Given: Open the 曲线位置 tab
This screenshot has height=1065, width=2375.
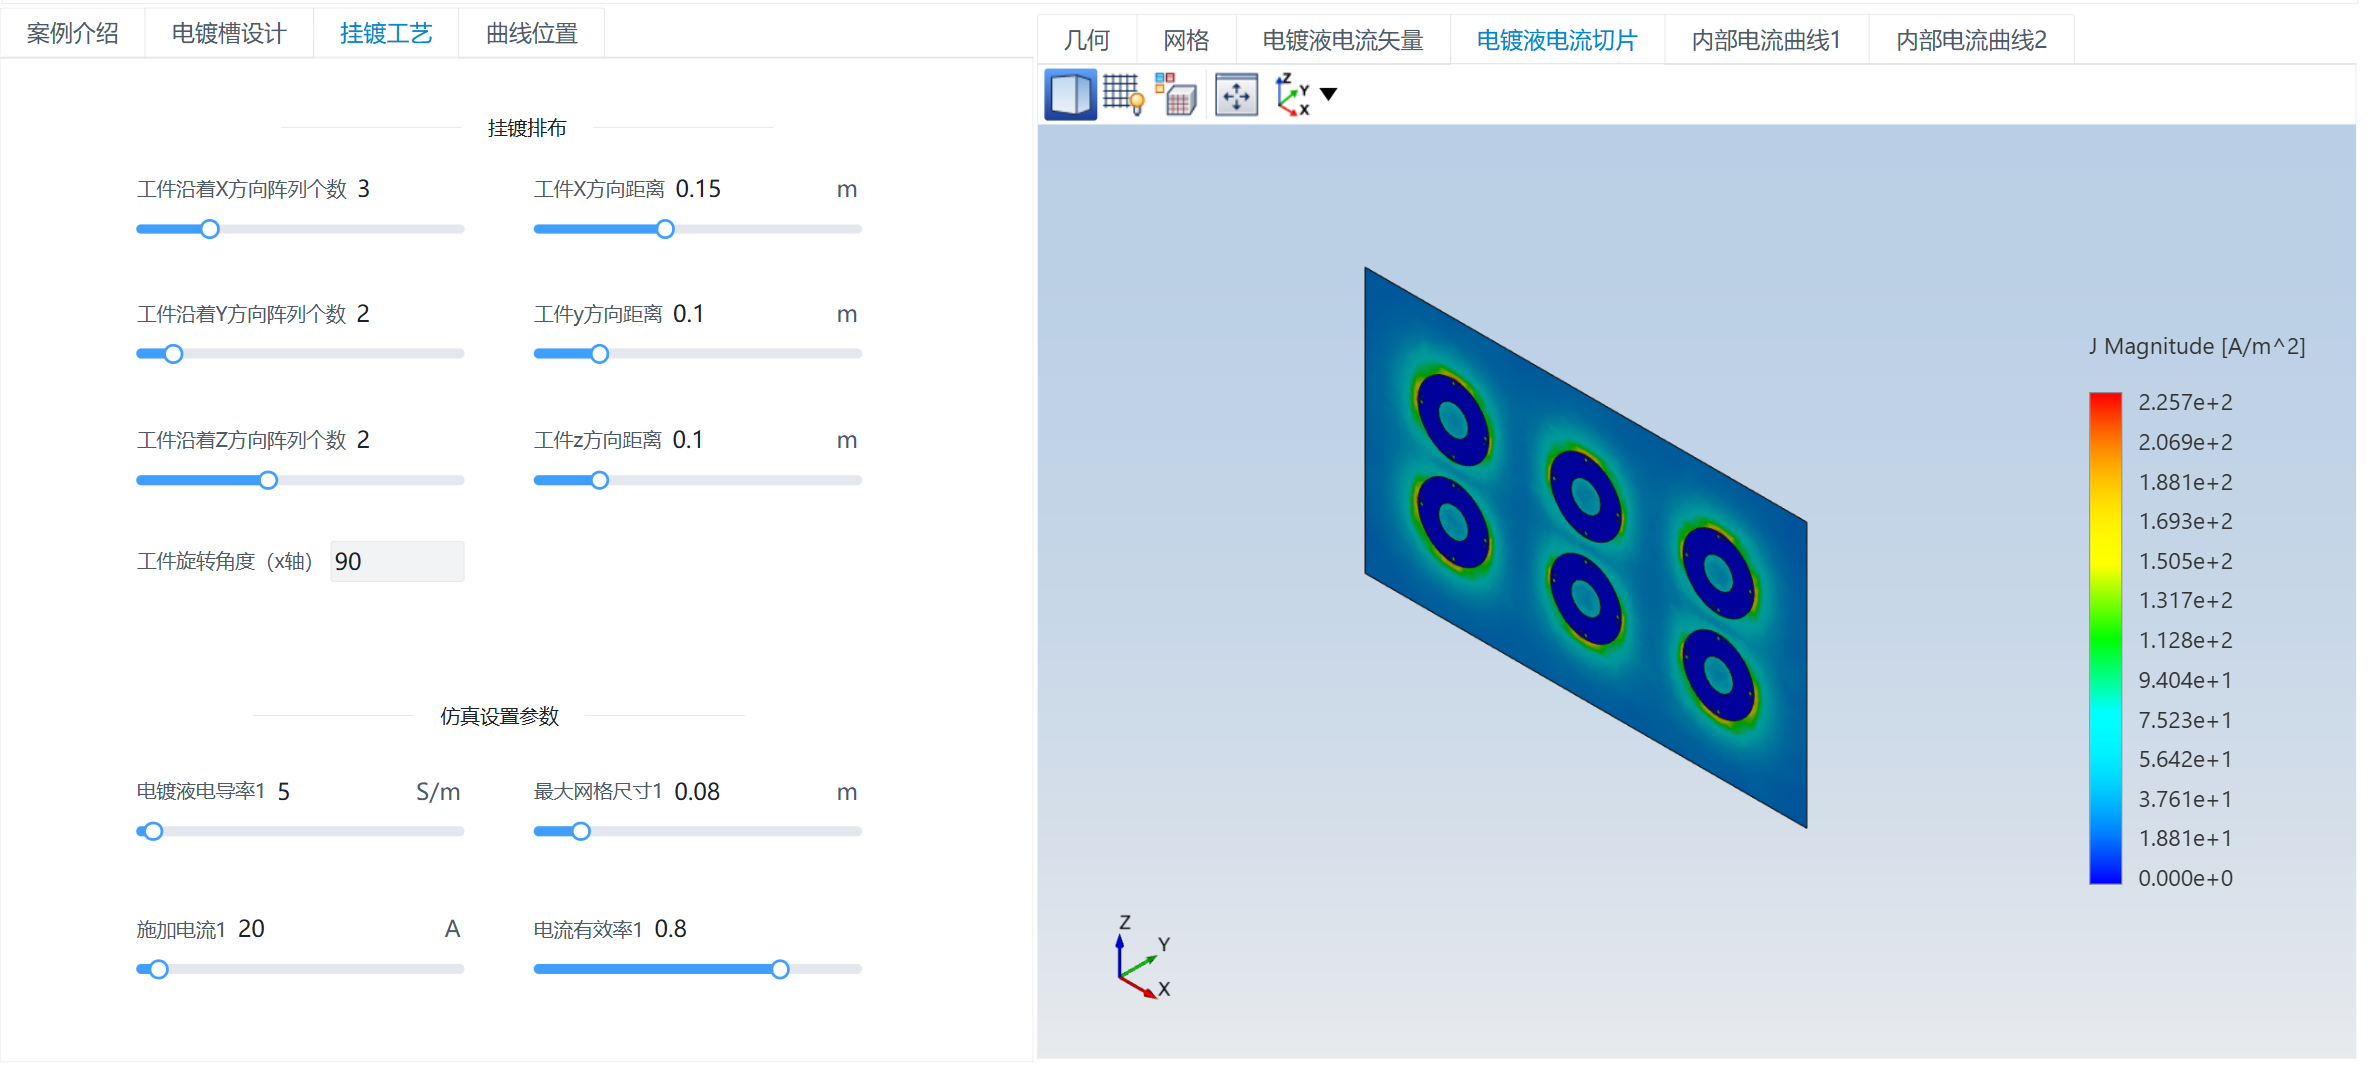Looking at the screenshot, I should [532, 34].
